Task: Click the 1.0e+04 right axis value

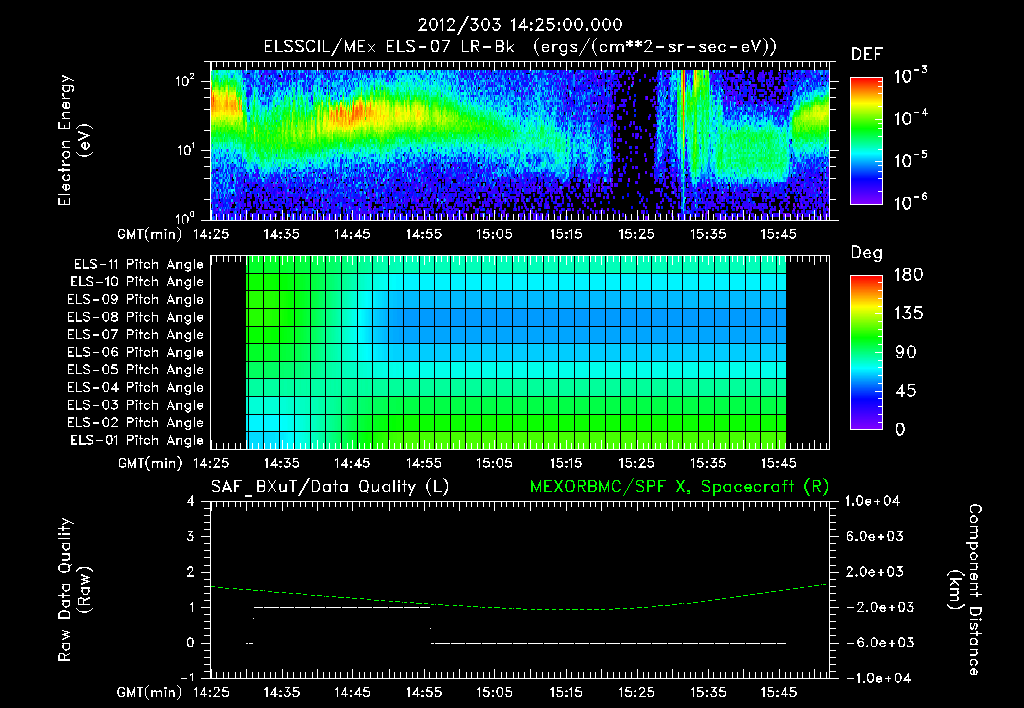Action: click(x=872, y=501)
